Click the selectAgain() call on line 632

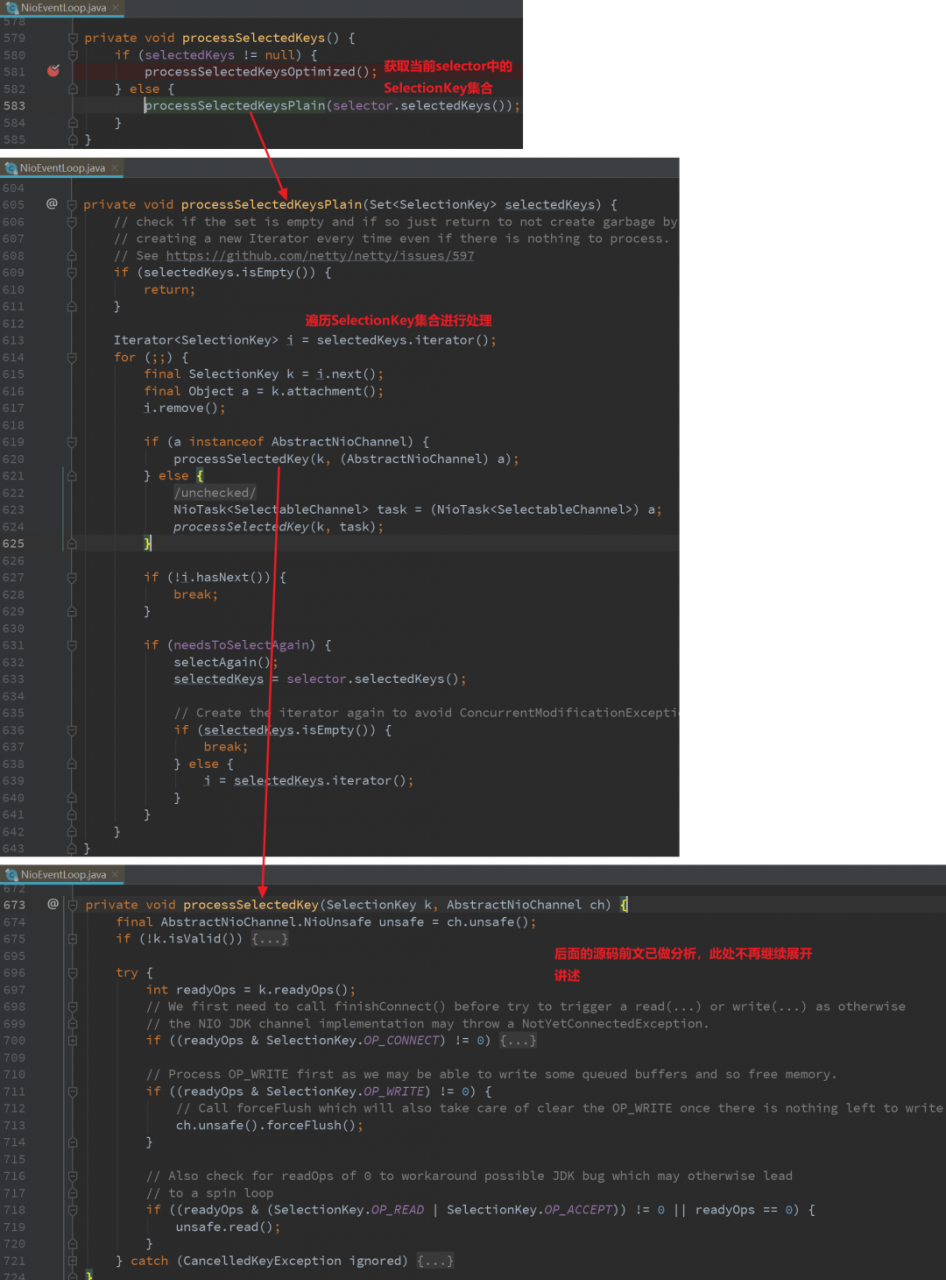[223, 662]
